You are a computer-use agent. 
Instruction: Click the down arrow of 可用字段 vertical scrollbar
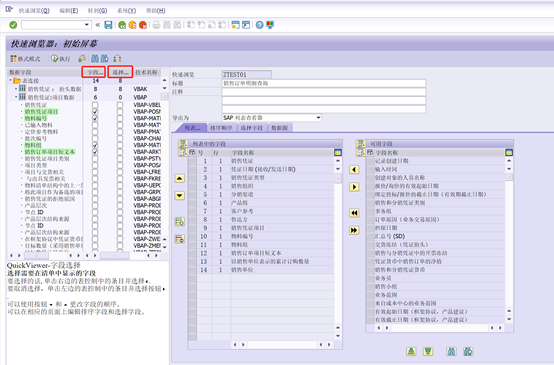[509, 319]
